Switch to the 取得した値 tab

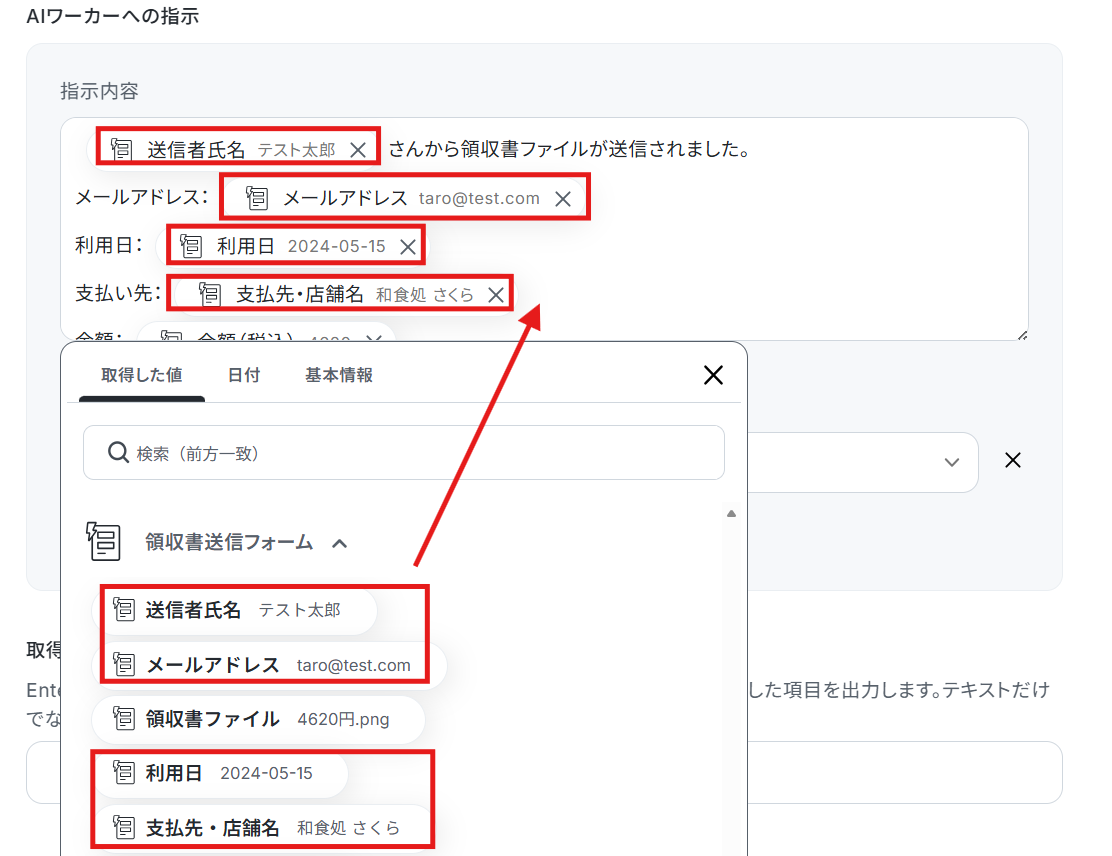point(142,375)
